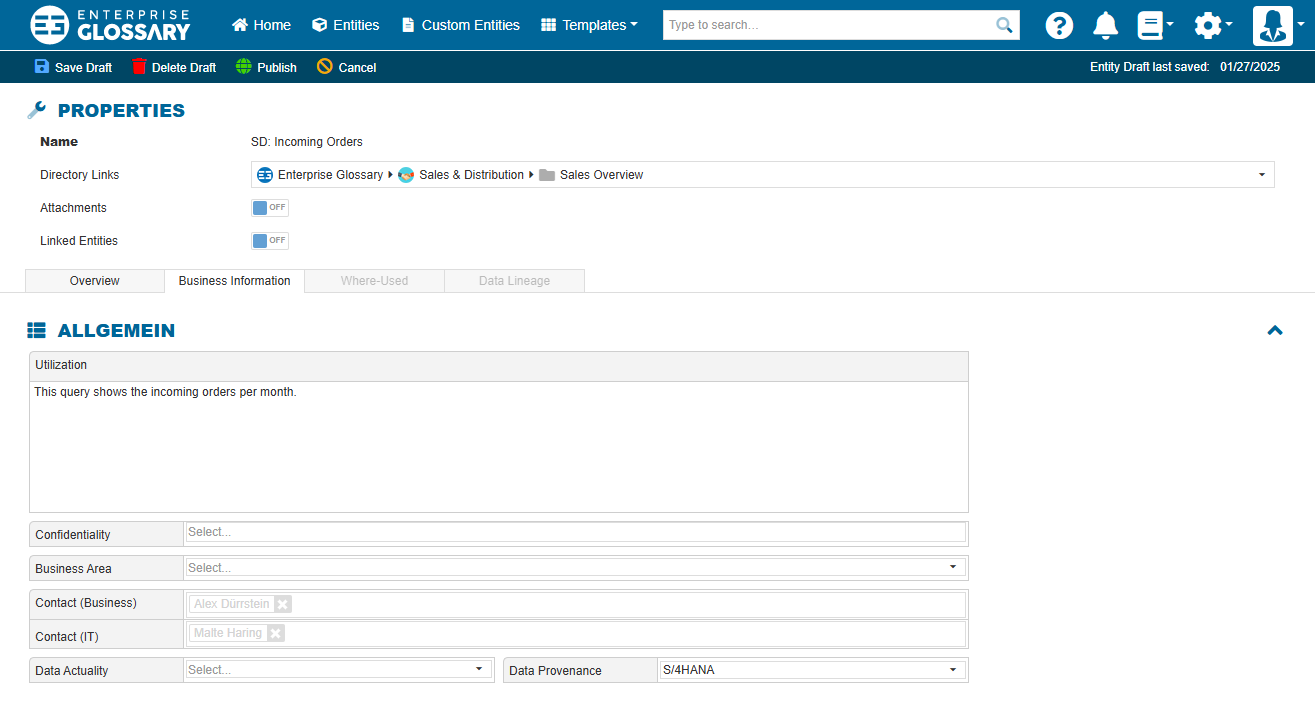Screen dimensions: 1315x727
Task: Open the documentation book icon menu
Action: pos(1154,25)
